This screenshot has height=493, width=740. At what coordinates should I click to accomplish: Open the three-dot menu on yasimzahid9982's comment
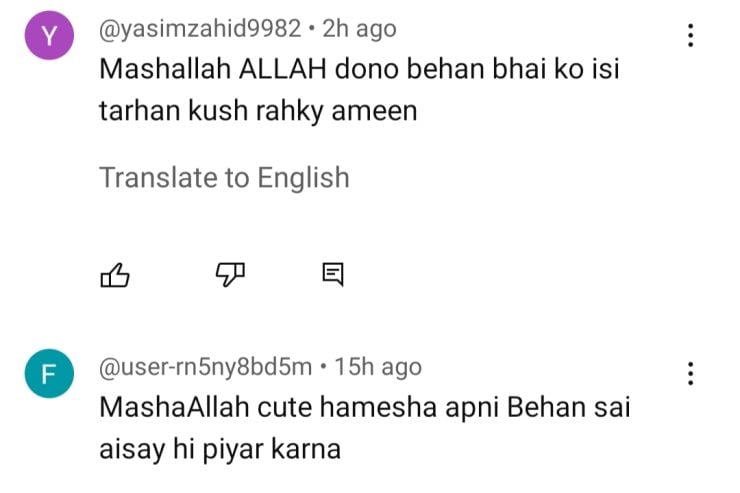689,36
